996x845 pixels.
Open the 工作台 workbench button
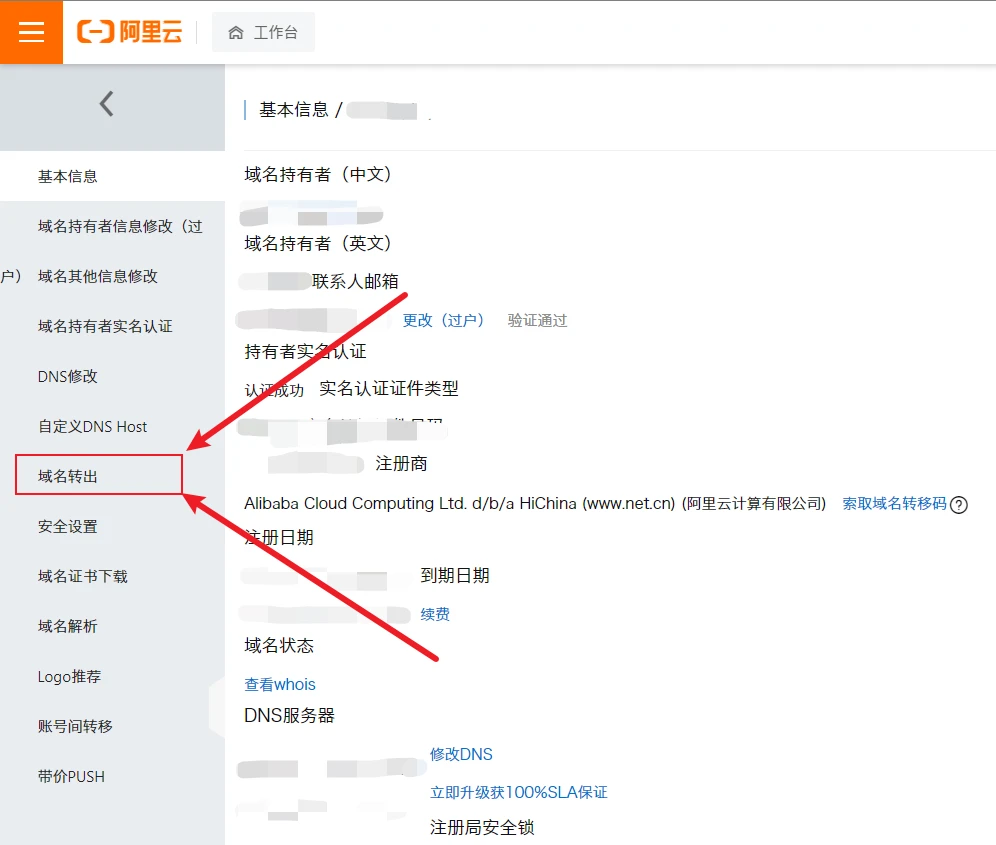pos(263,32)
